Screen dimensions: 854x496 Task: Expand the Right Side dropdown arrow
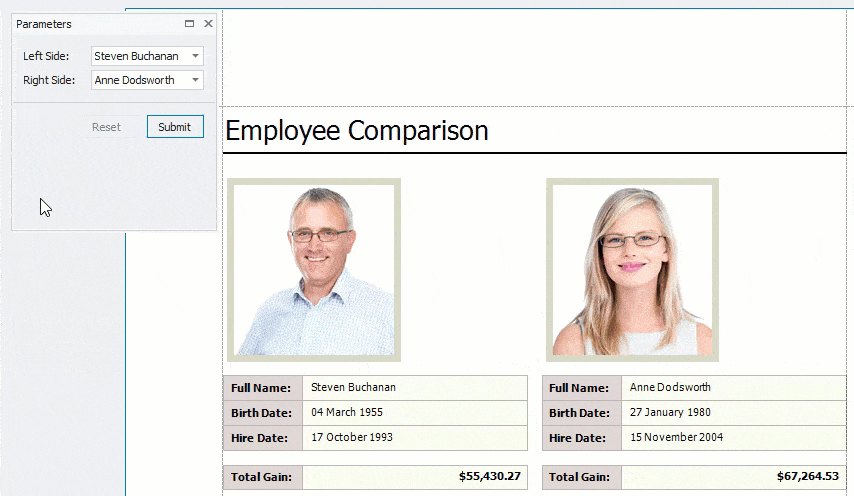196,81
